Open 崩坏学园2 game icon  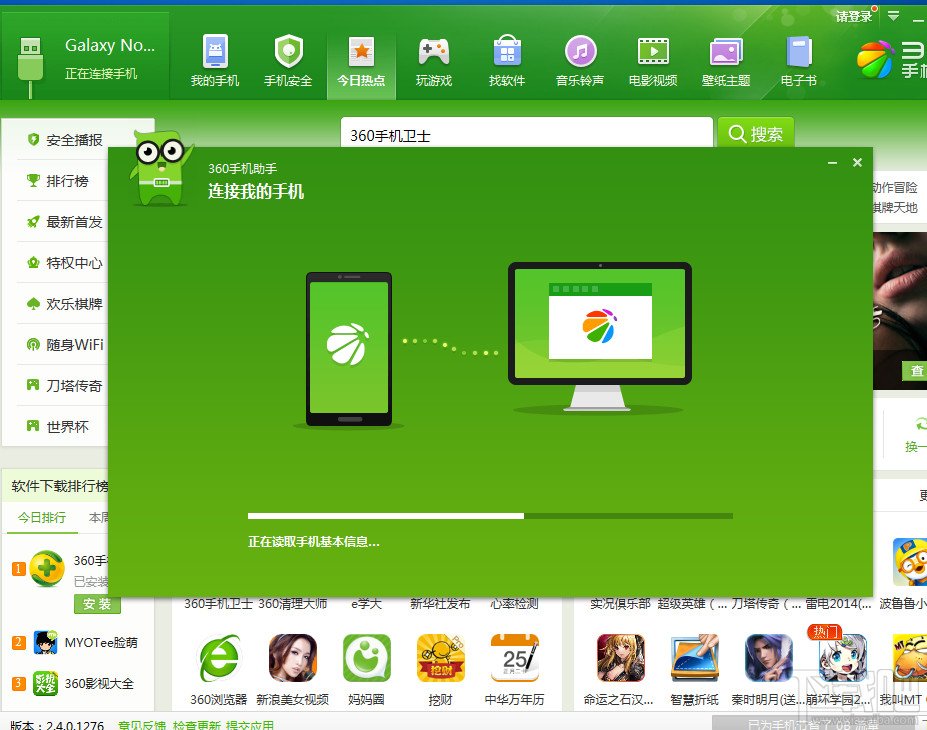tap(842, 658)
